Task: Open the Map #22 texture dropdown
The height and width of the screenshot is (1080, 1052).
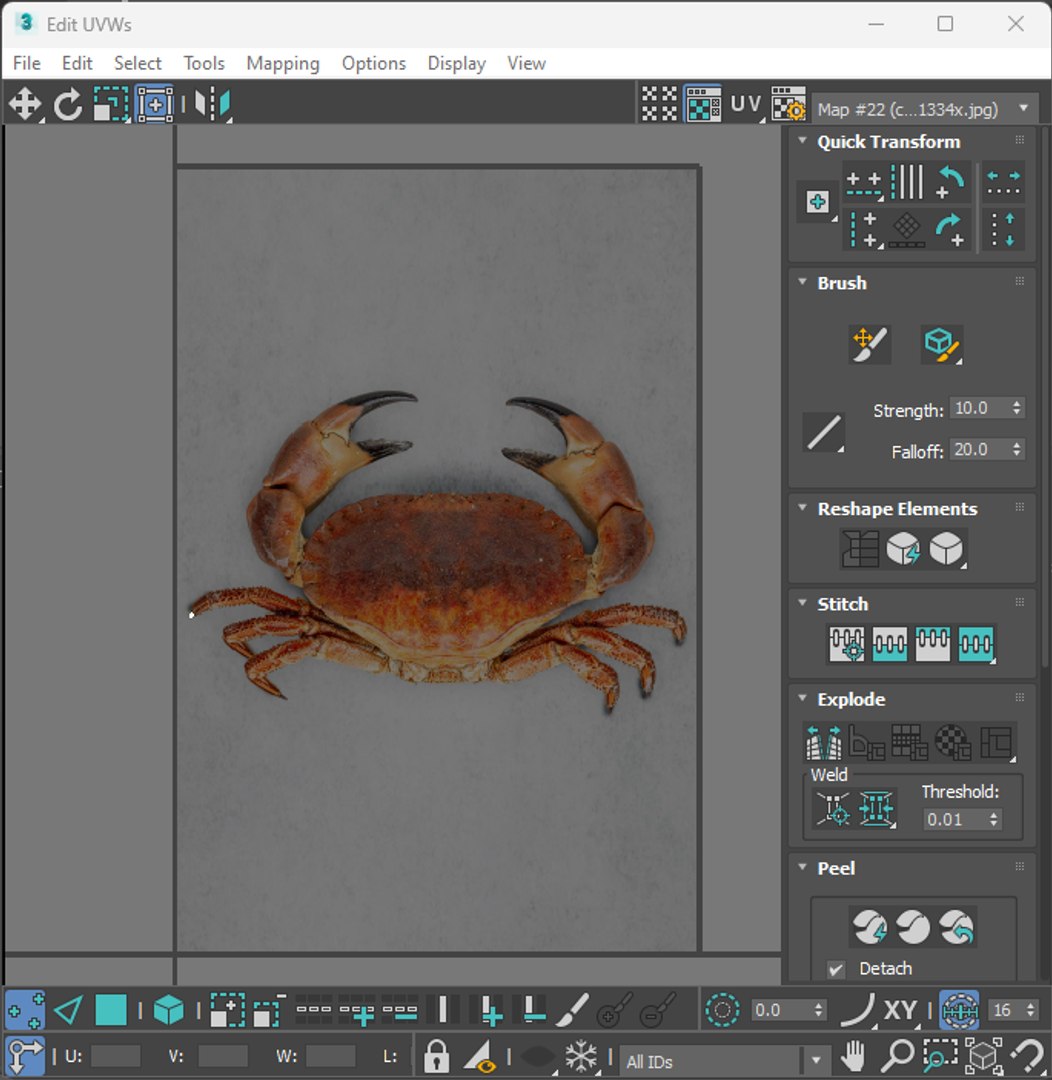Action: (x=925, y=109)
